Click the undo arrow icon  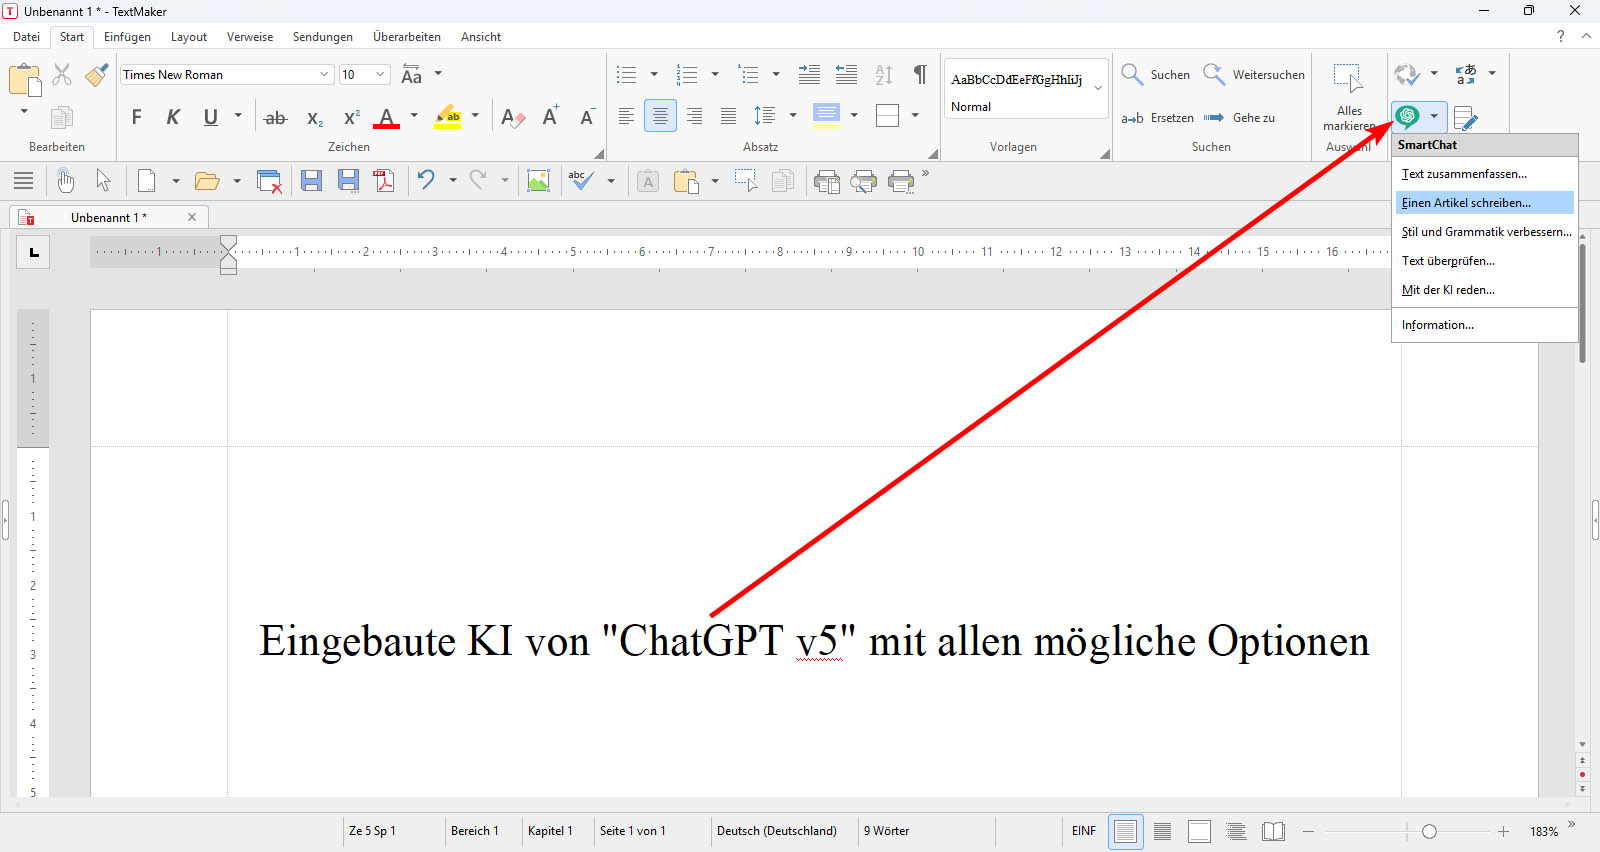tap(427, 181)
